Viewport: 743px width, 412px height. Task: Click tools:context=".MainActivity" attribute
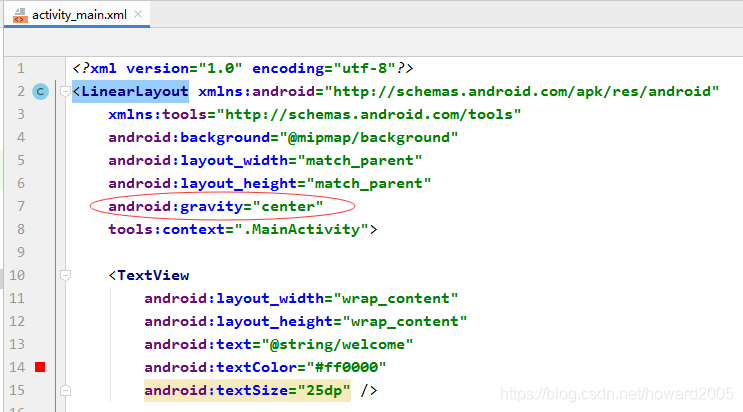coord(239,229)
